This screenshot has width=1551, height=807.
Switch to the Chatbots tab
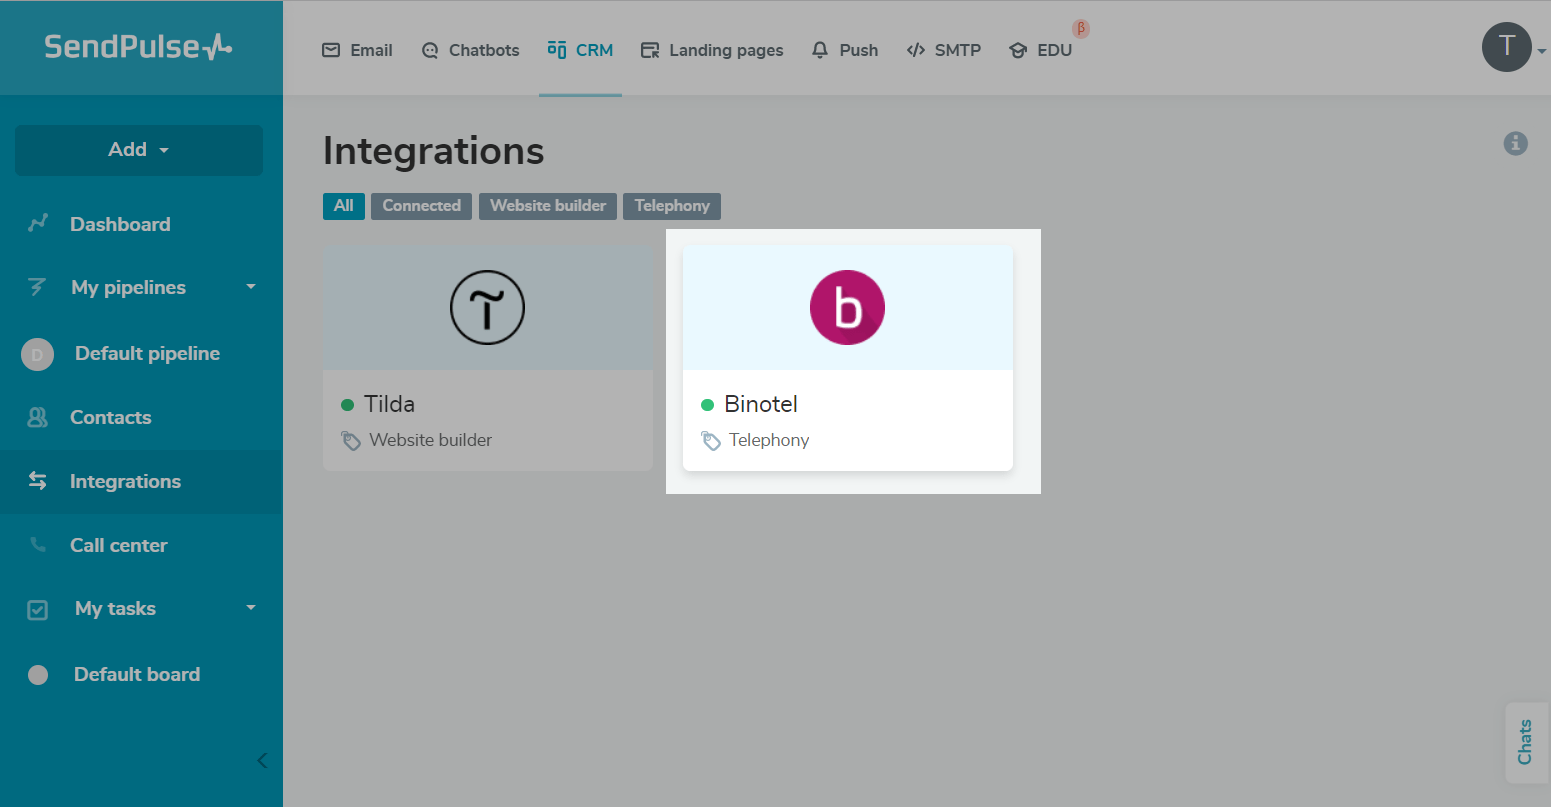(x=471, y=50)
